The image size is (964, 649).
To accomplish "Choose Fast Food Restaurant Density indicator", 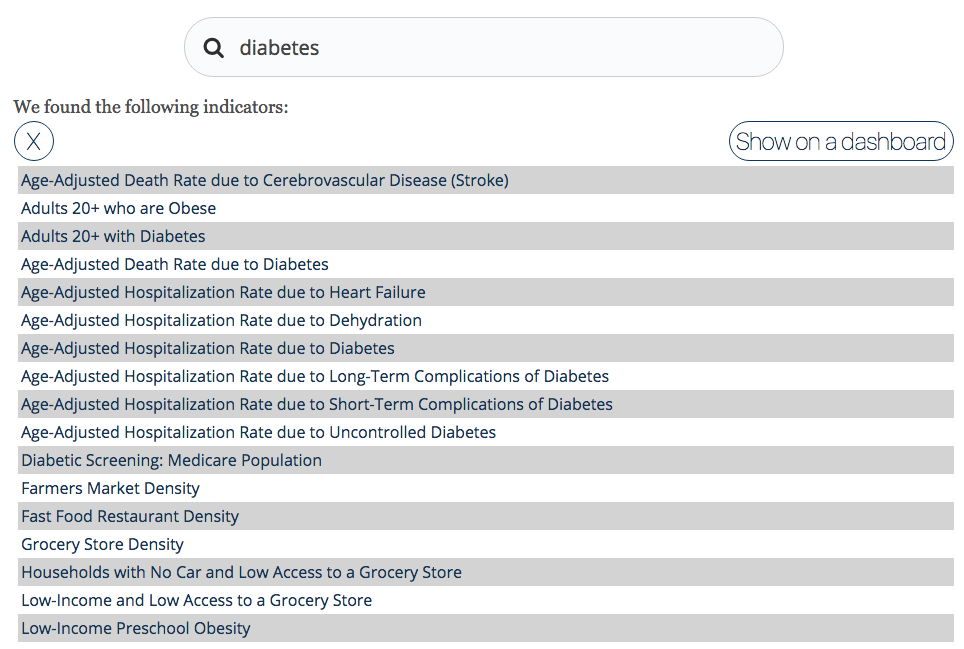I will click(x=130, y=517).
